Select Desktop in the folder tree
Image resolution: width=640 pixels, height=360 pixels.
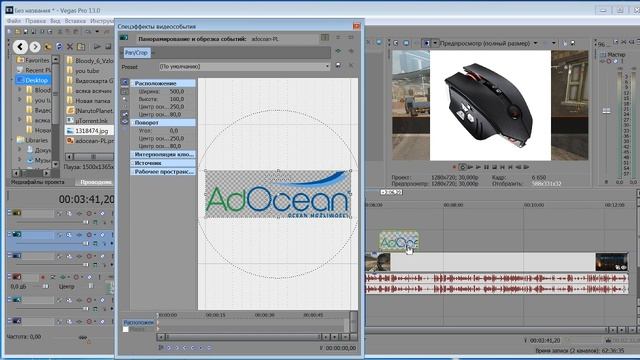click(x=33, y=80)
